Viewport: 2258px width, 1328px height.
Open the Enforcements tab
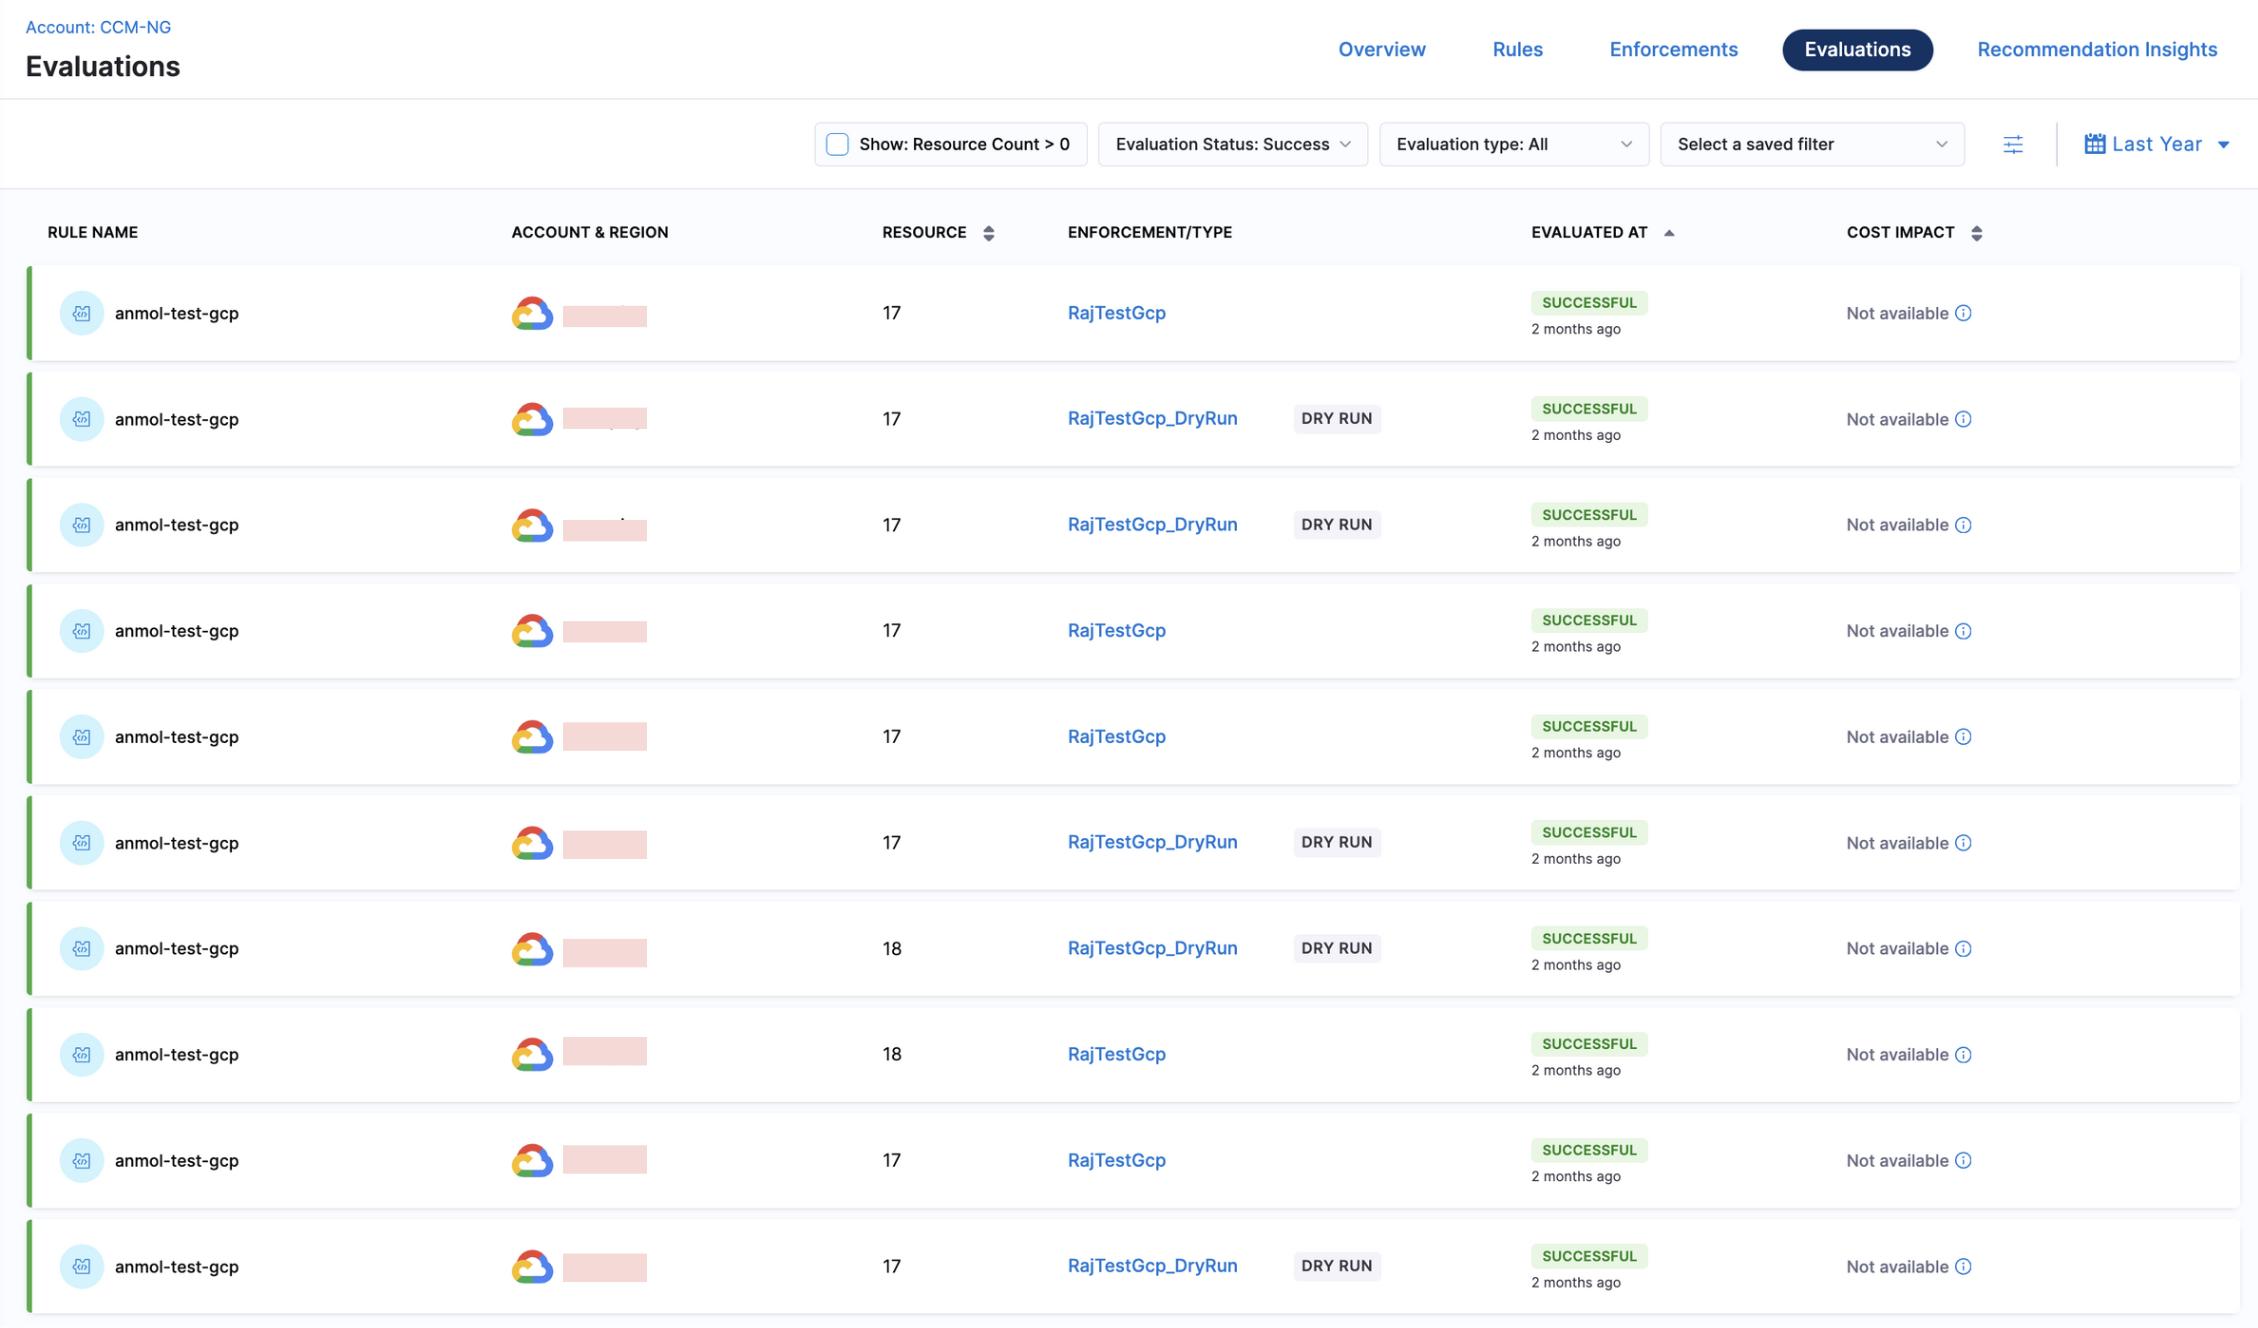[1673, 49]
